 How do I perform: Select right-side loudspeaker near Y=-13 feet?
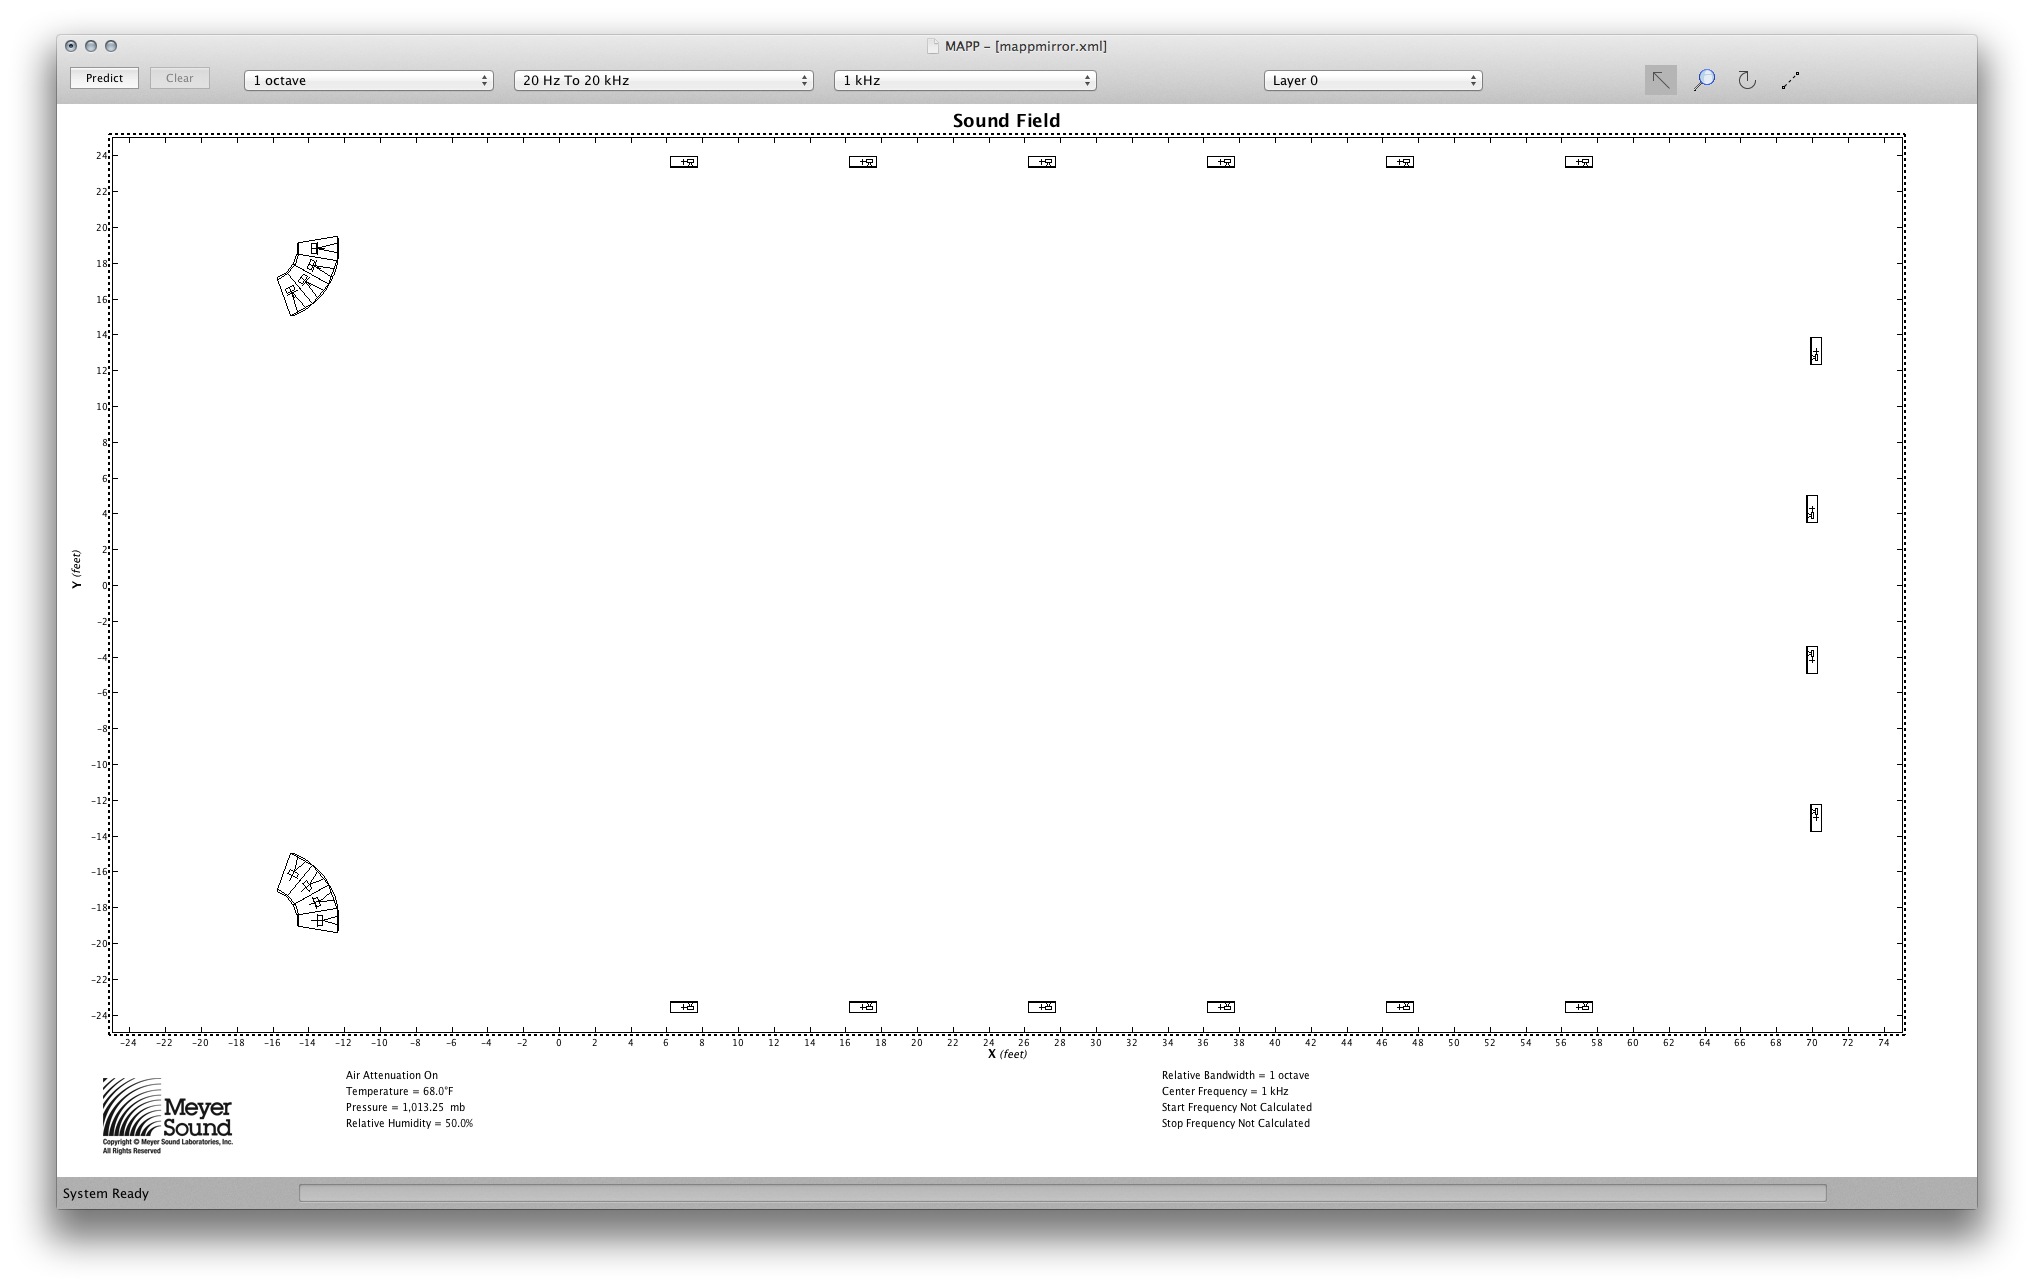tap(1816, 818)
